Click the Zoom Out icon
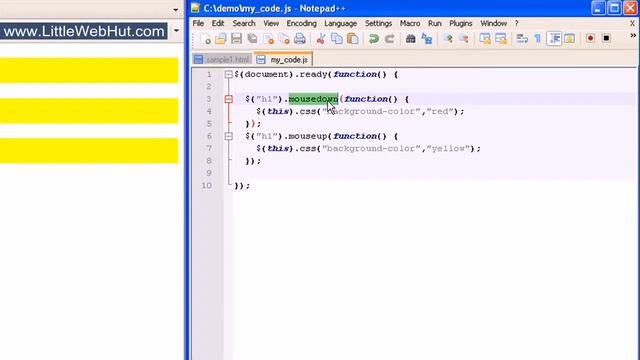The width and height of the screenshot is (640, 360). 464,39
